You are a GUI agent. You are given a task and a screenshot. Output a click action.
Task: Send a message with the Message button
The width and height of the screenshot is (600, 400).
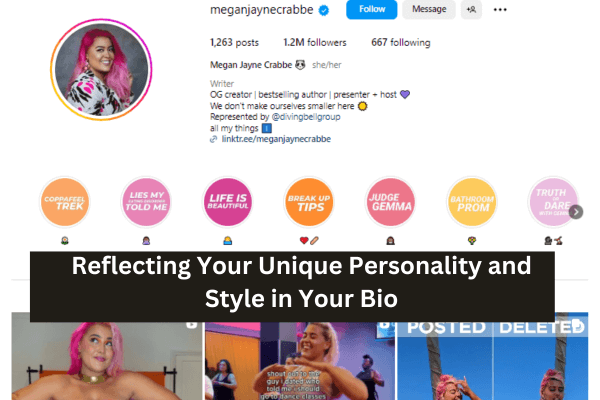[429, 9]
